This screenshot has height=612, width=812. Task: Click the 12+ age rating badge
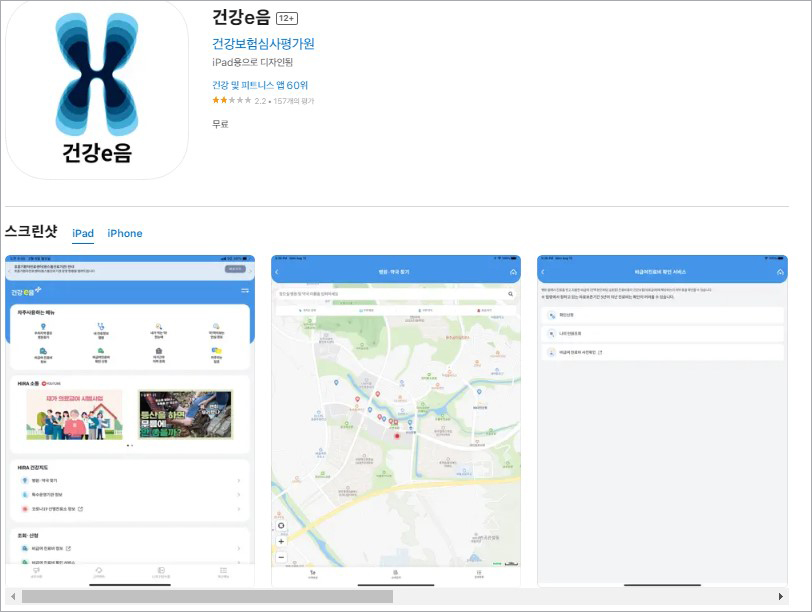point(287,19)
